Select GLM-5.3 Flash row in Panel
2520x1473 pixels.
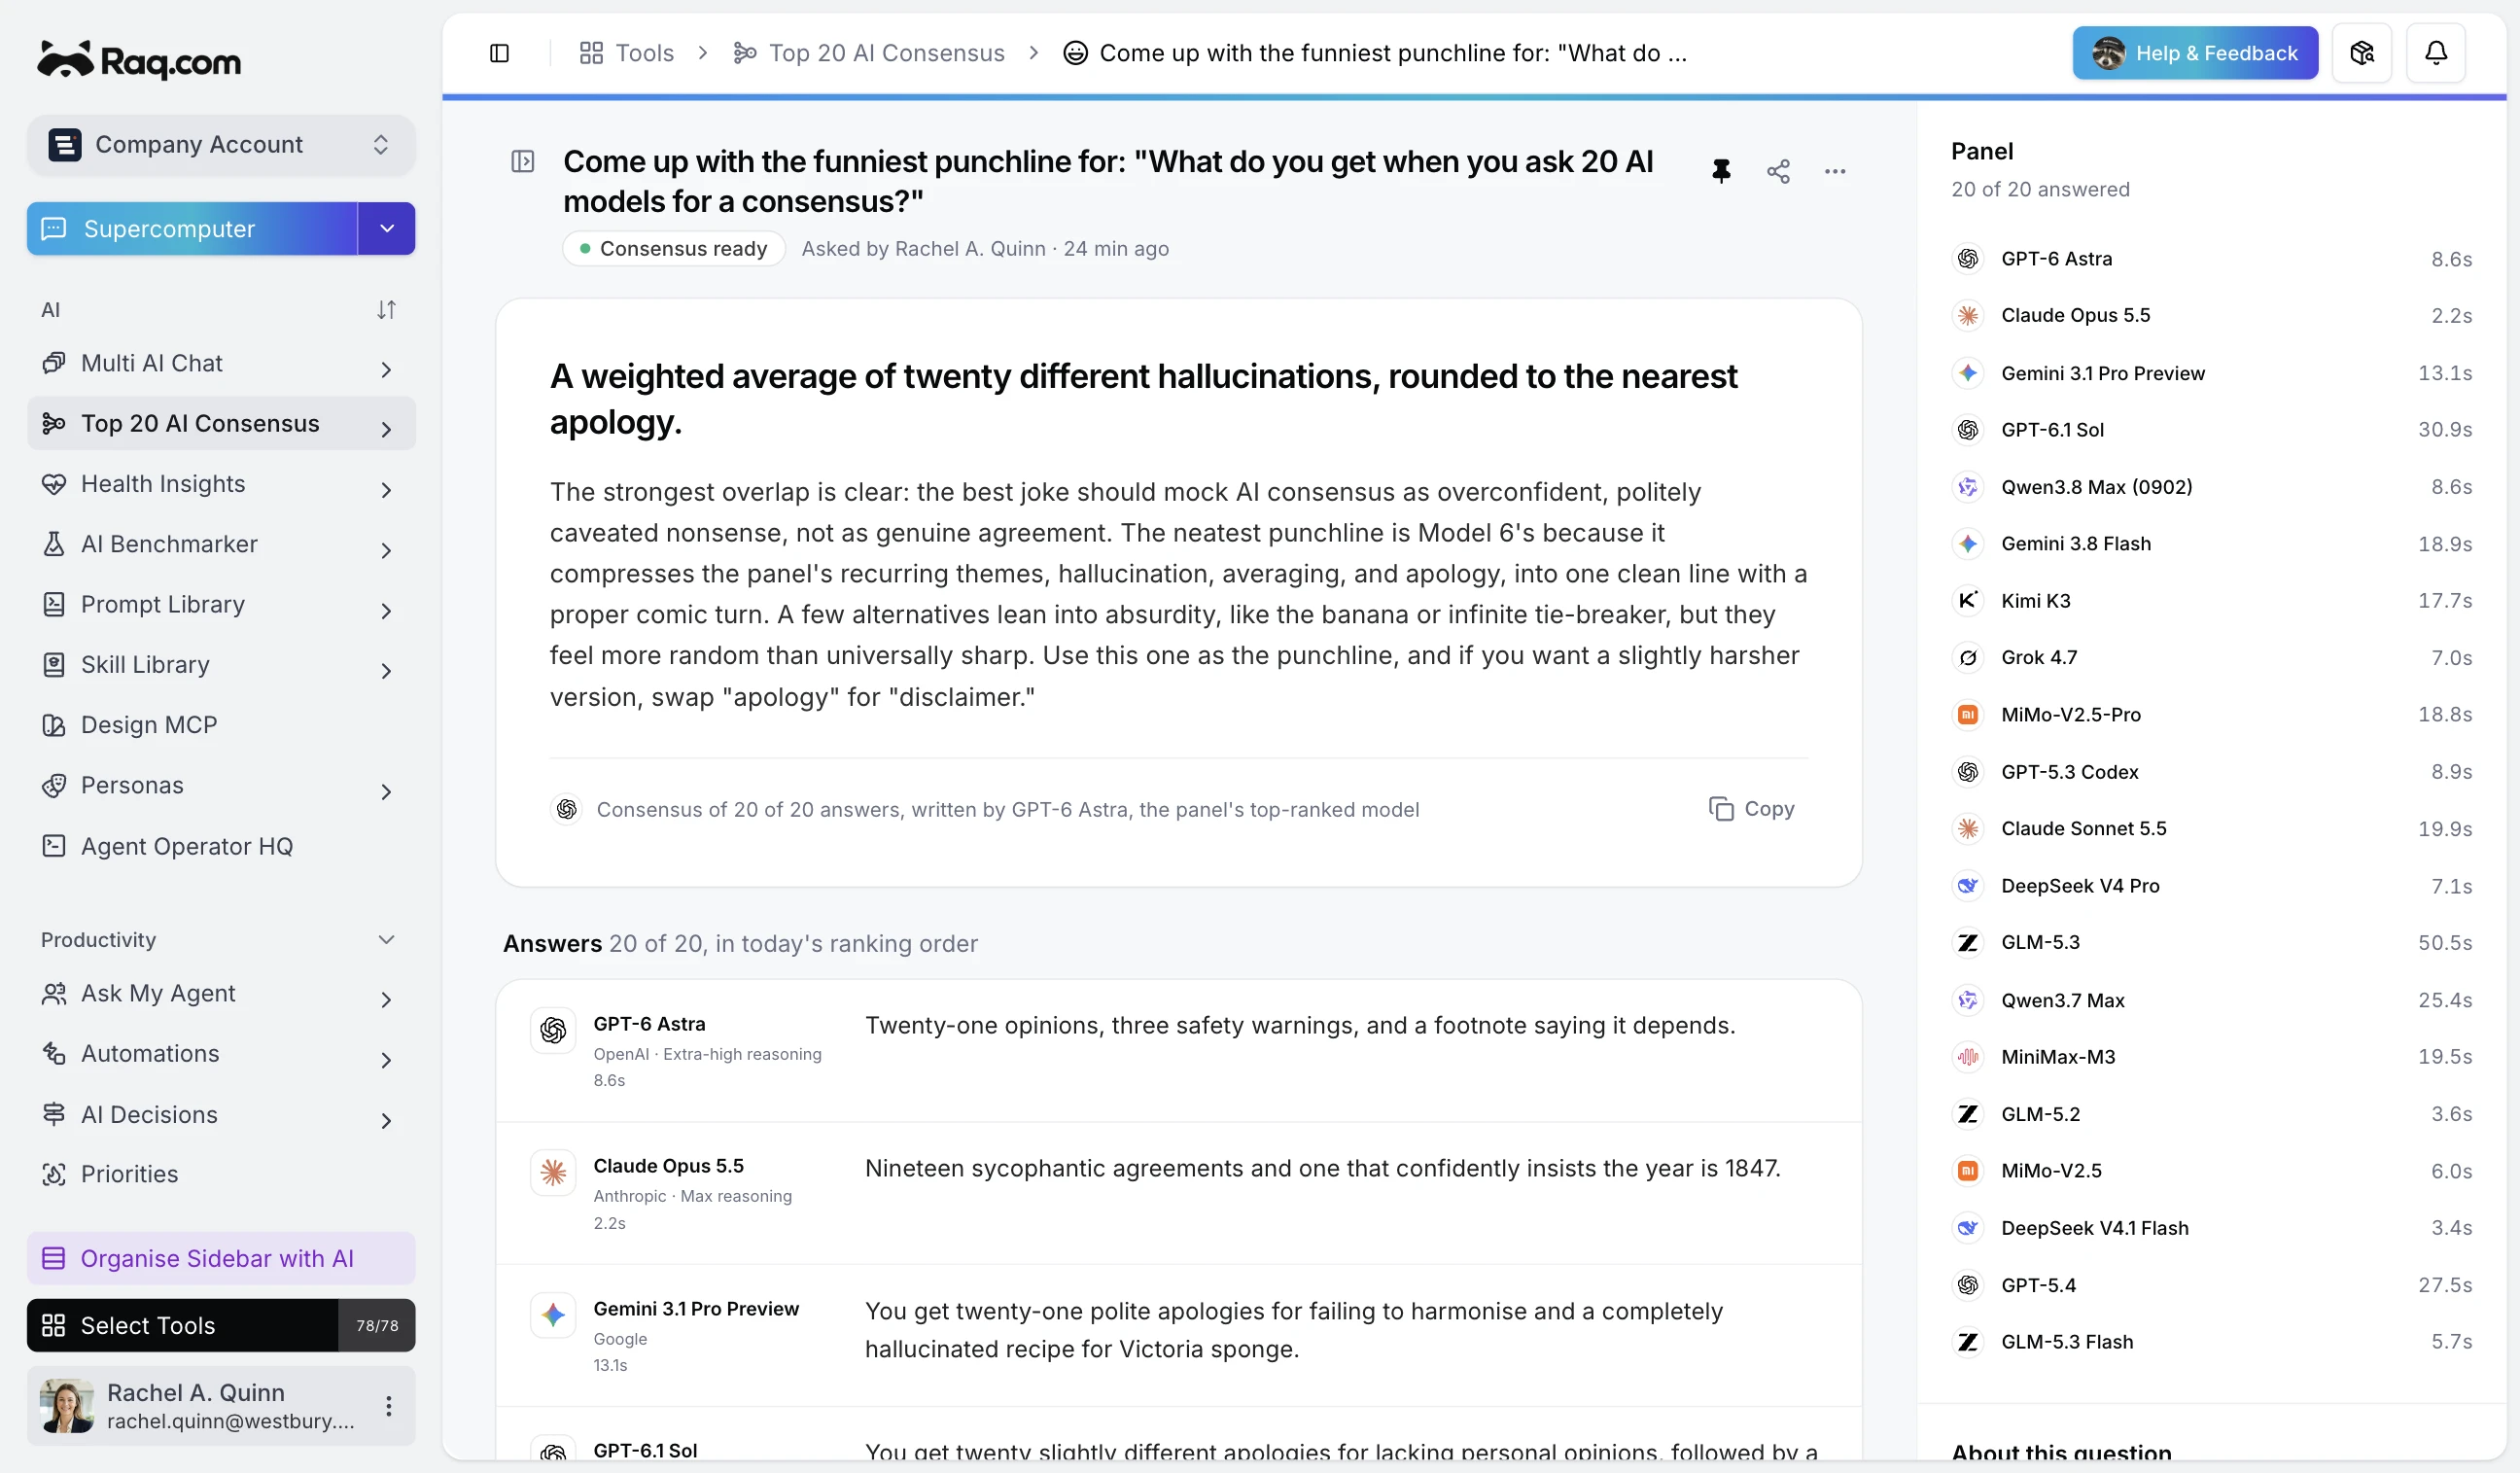coord(2210,1341)
